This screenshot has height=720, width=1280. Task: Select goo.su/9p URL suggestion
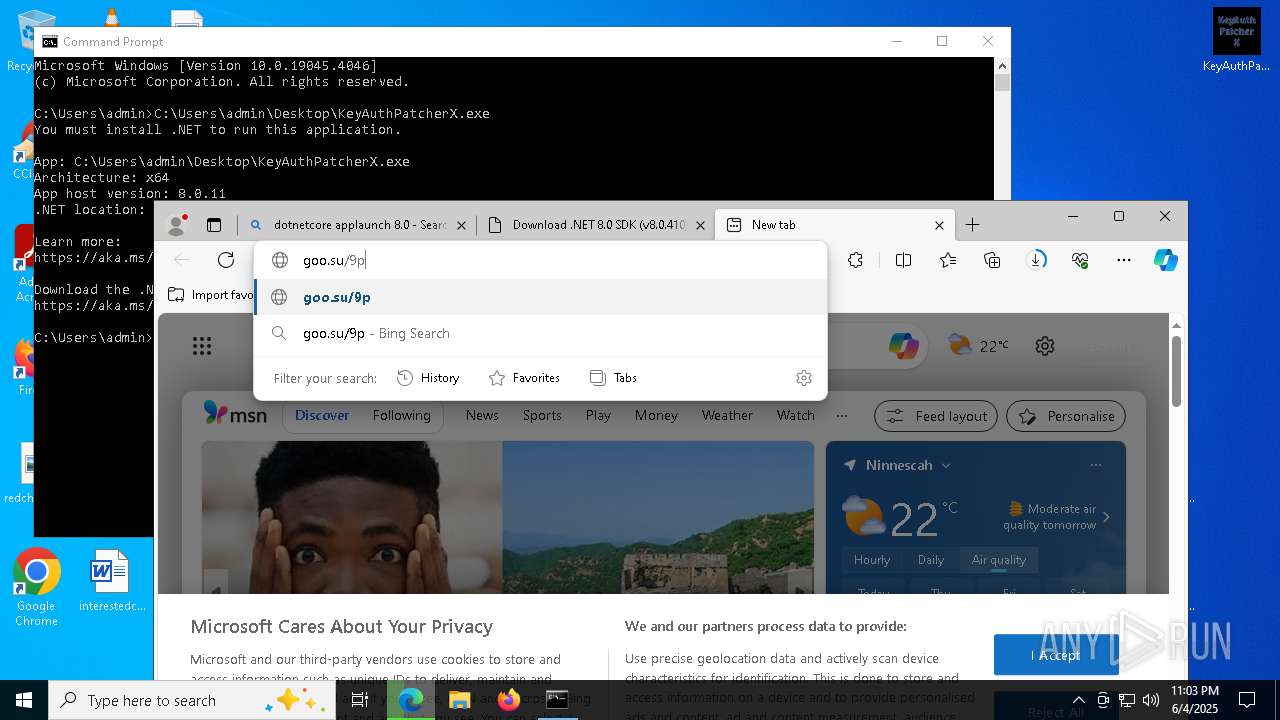pyautogui.click(x=541, y=297)
